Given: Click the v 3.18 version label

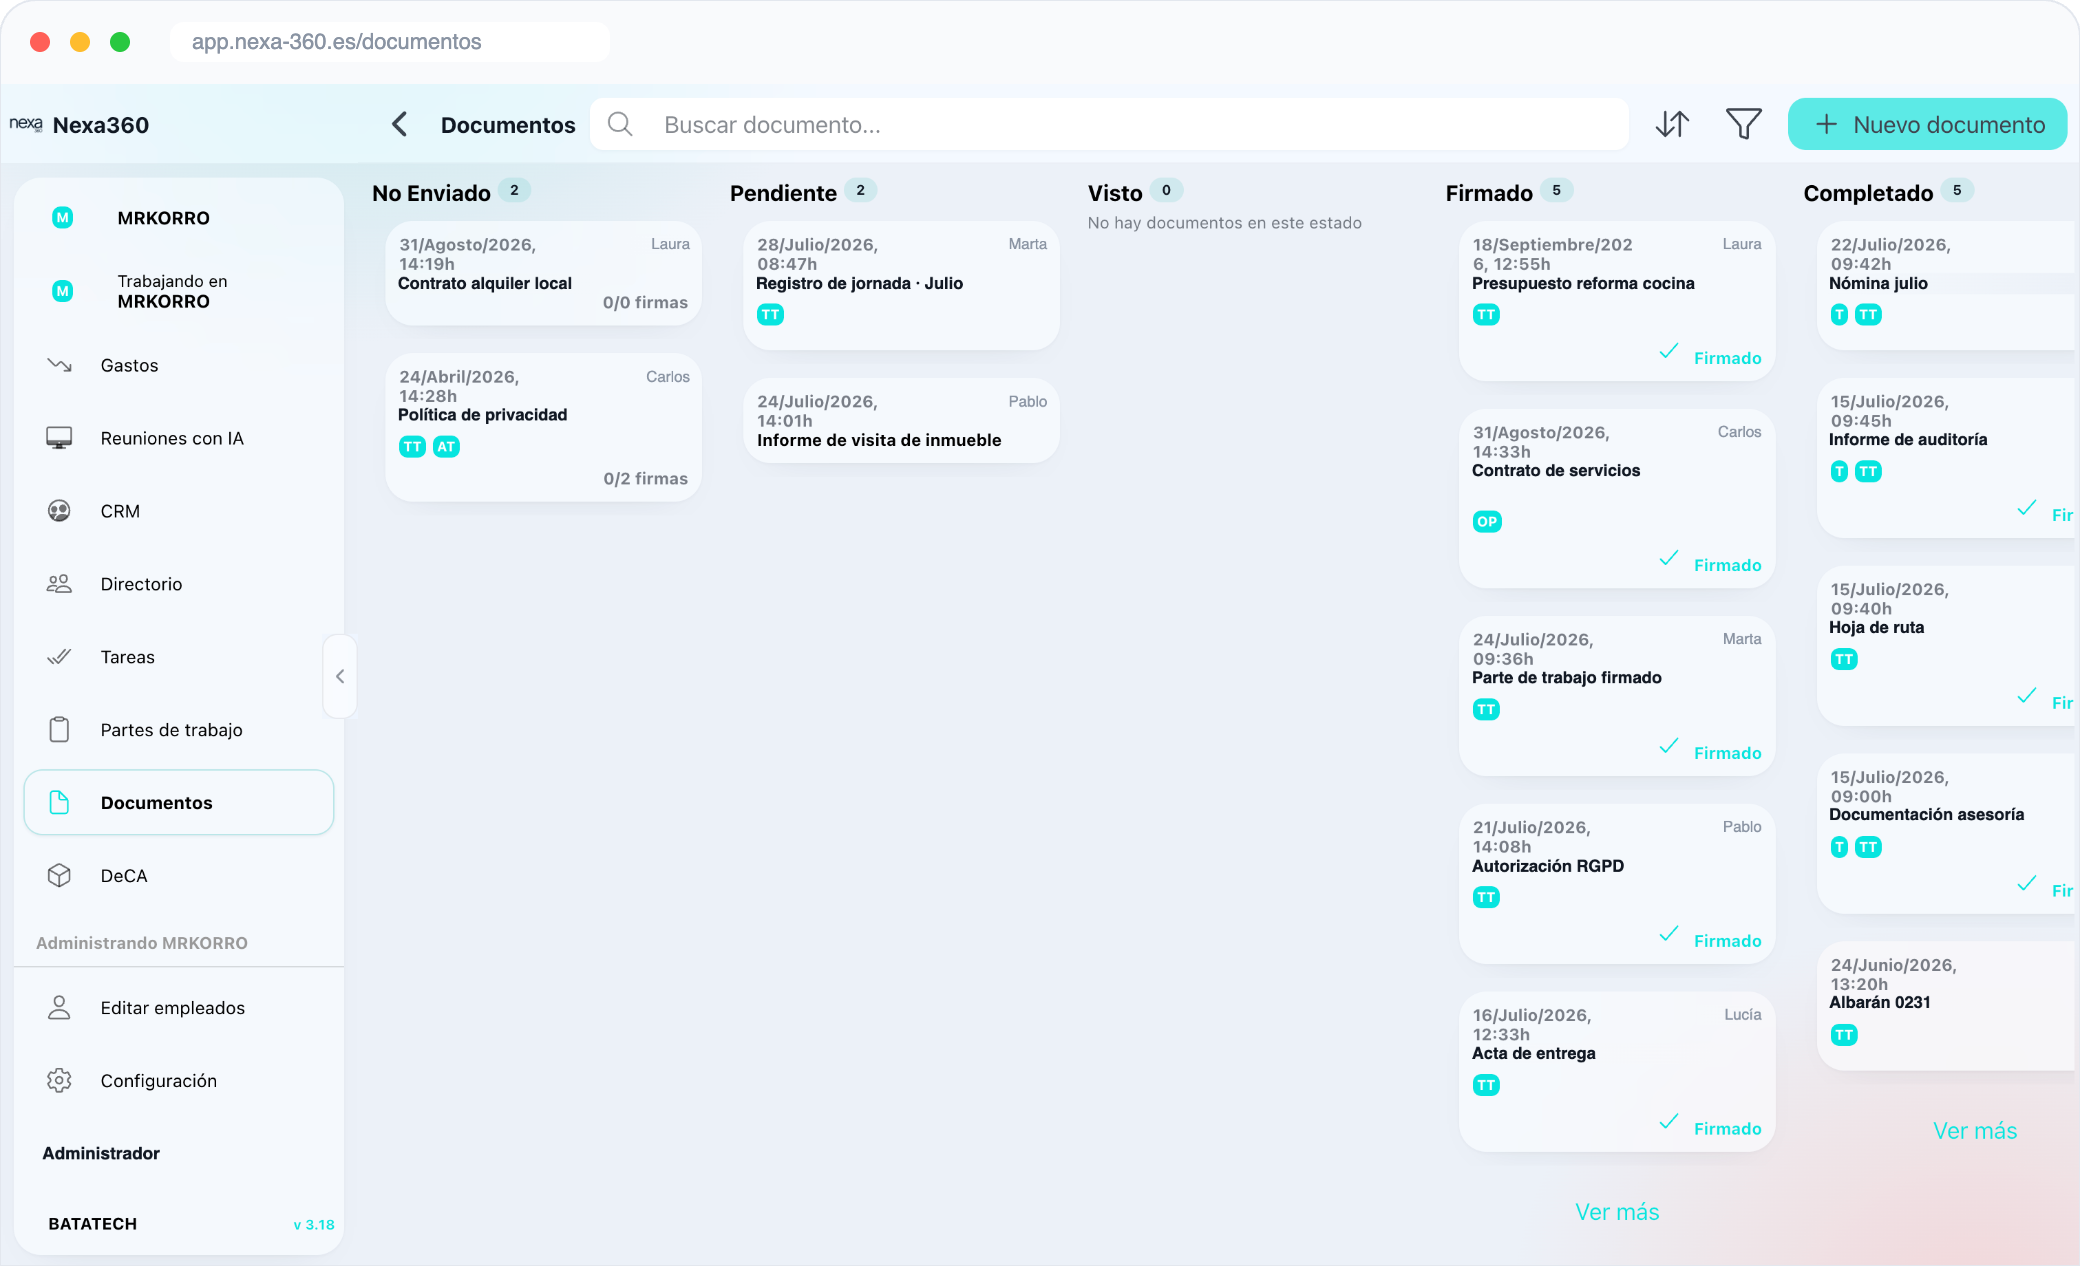Looking at the screenshot, I should tap(314, 1225).
